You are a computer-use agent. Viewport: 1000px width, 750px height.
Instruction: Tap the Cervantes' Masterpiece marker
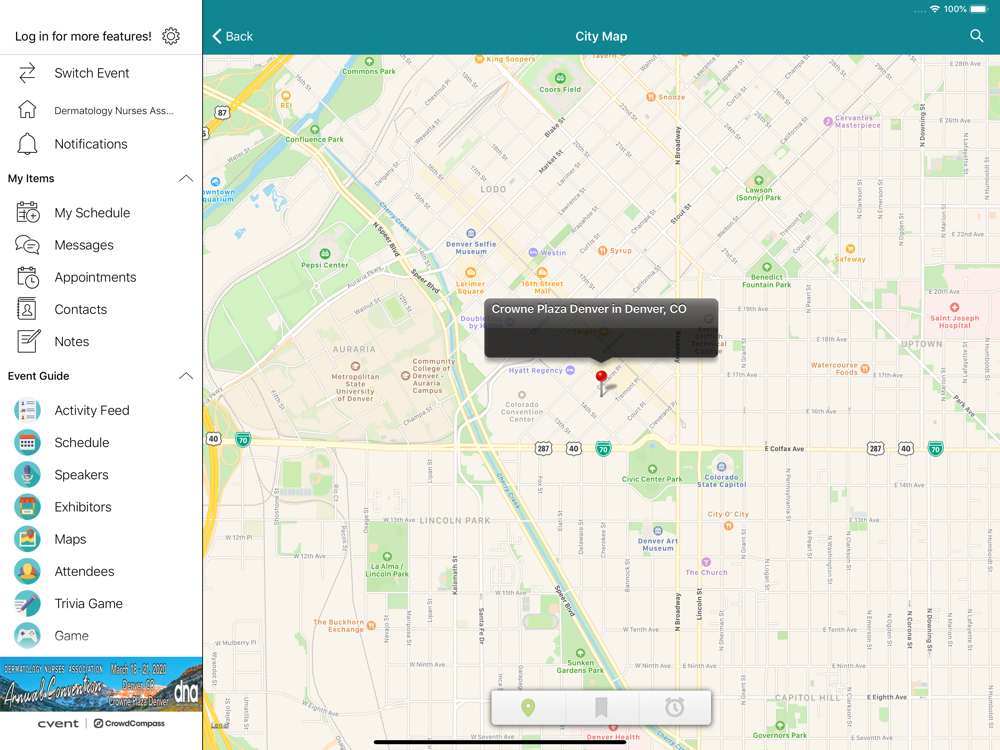tap(828, 121)
